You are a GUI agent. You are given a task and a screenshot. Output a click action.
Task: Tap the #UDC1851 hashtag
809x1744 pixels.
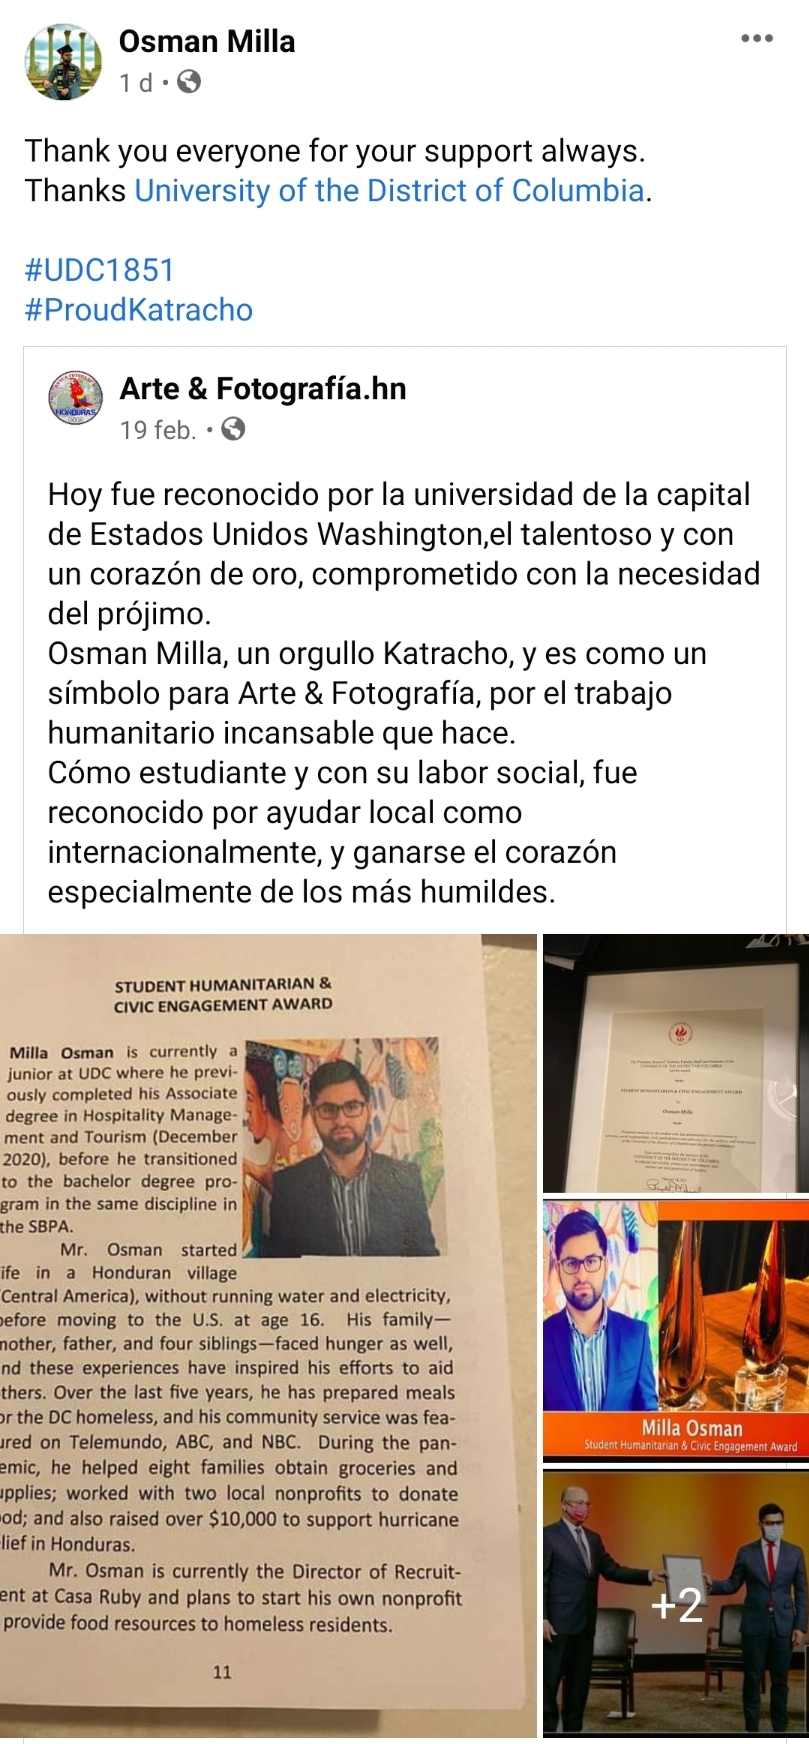(x=100, y=270)
